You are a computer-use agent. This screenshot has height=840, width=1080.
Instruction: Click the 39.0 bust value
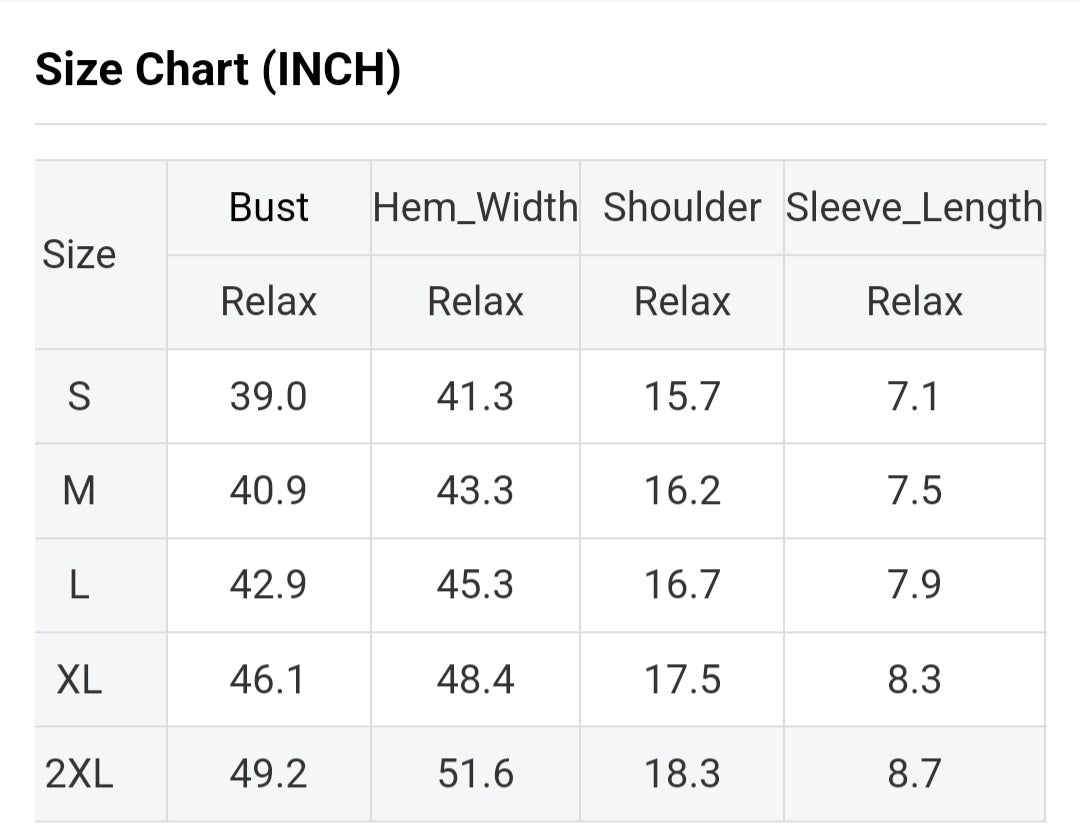coord(268,397)
